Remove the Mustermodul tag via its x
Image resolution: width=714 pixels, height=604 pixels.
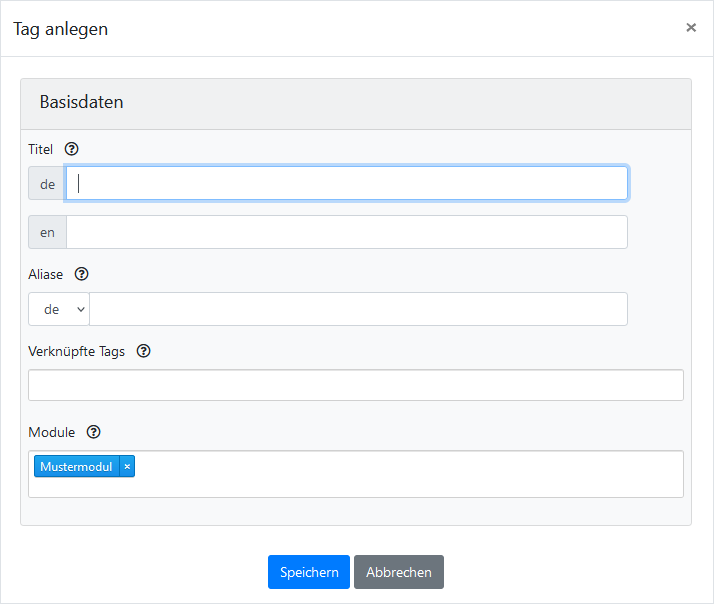pyautogui.click(x=127, y=466)
